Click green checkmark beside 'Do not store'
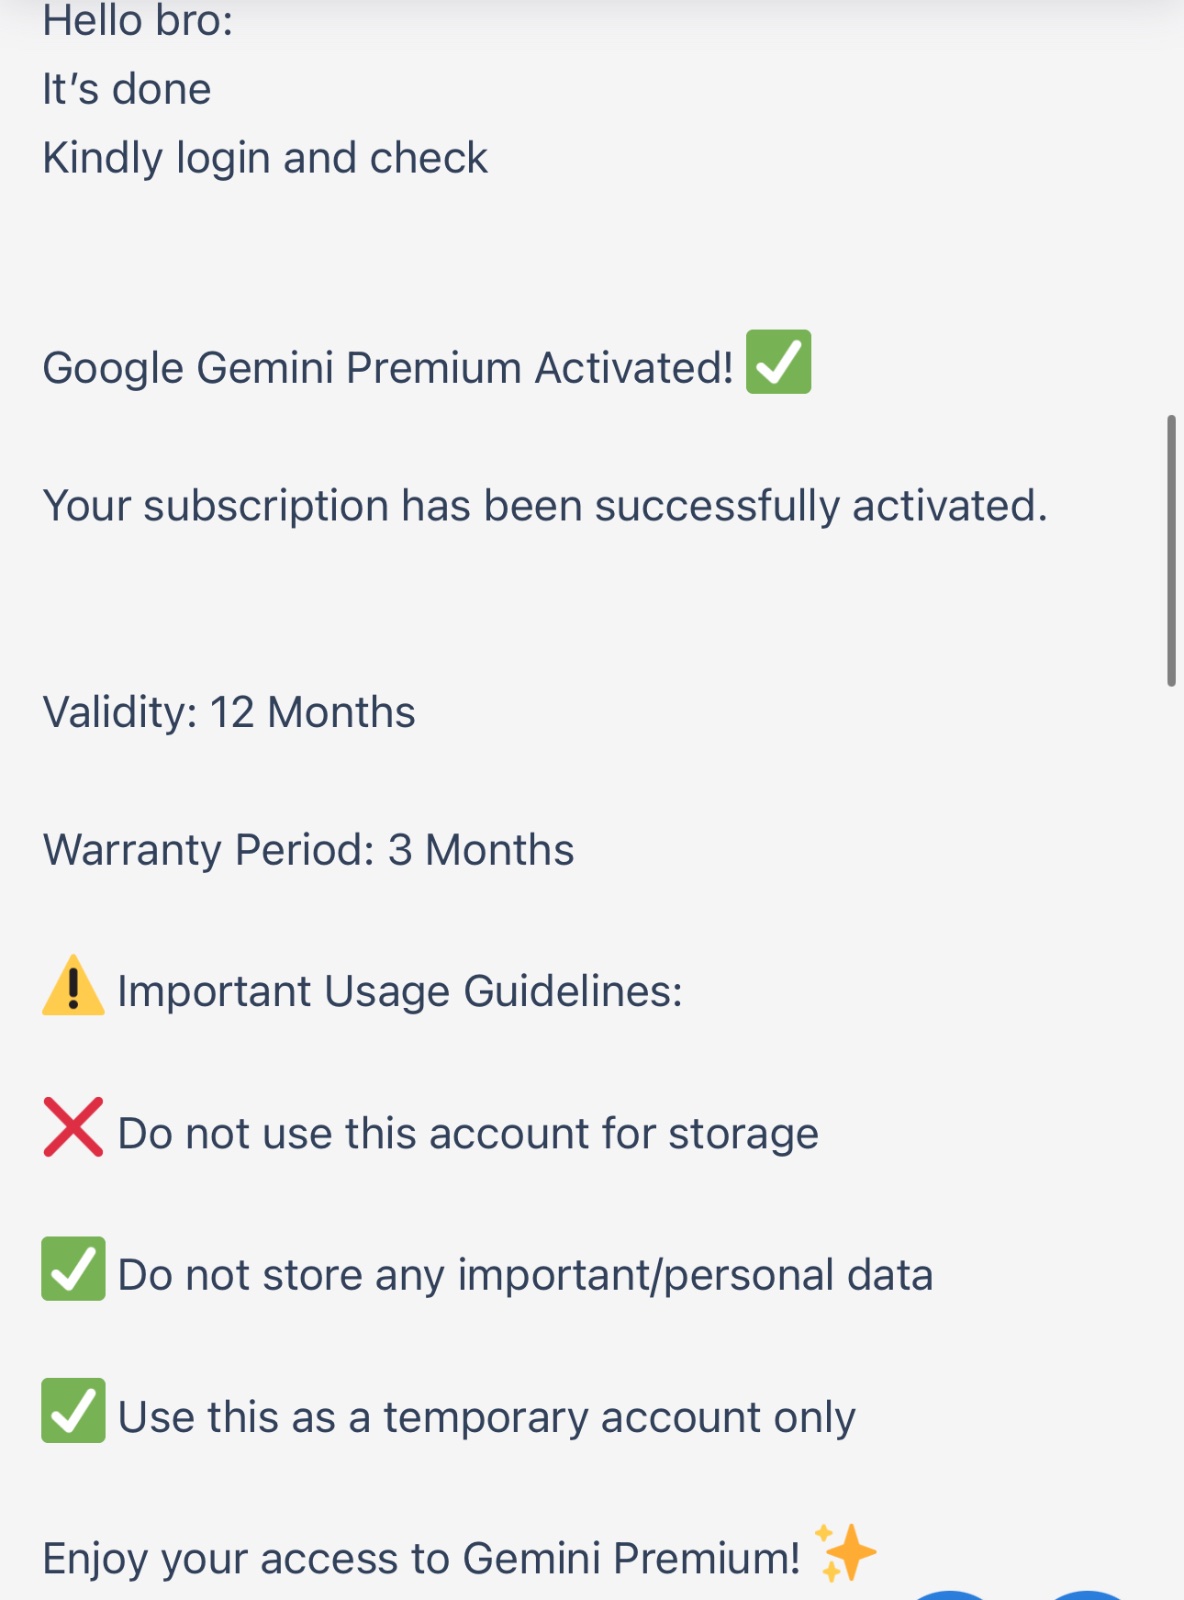This screenshot has height=1600, width=1184. (x=73, y=1269)
